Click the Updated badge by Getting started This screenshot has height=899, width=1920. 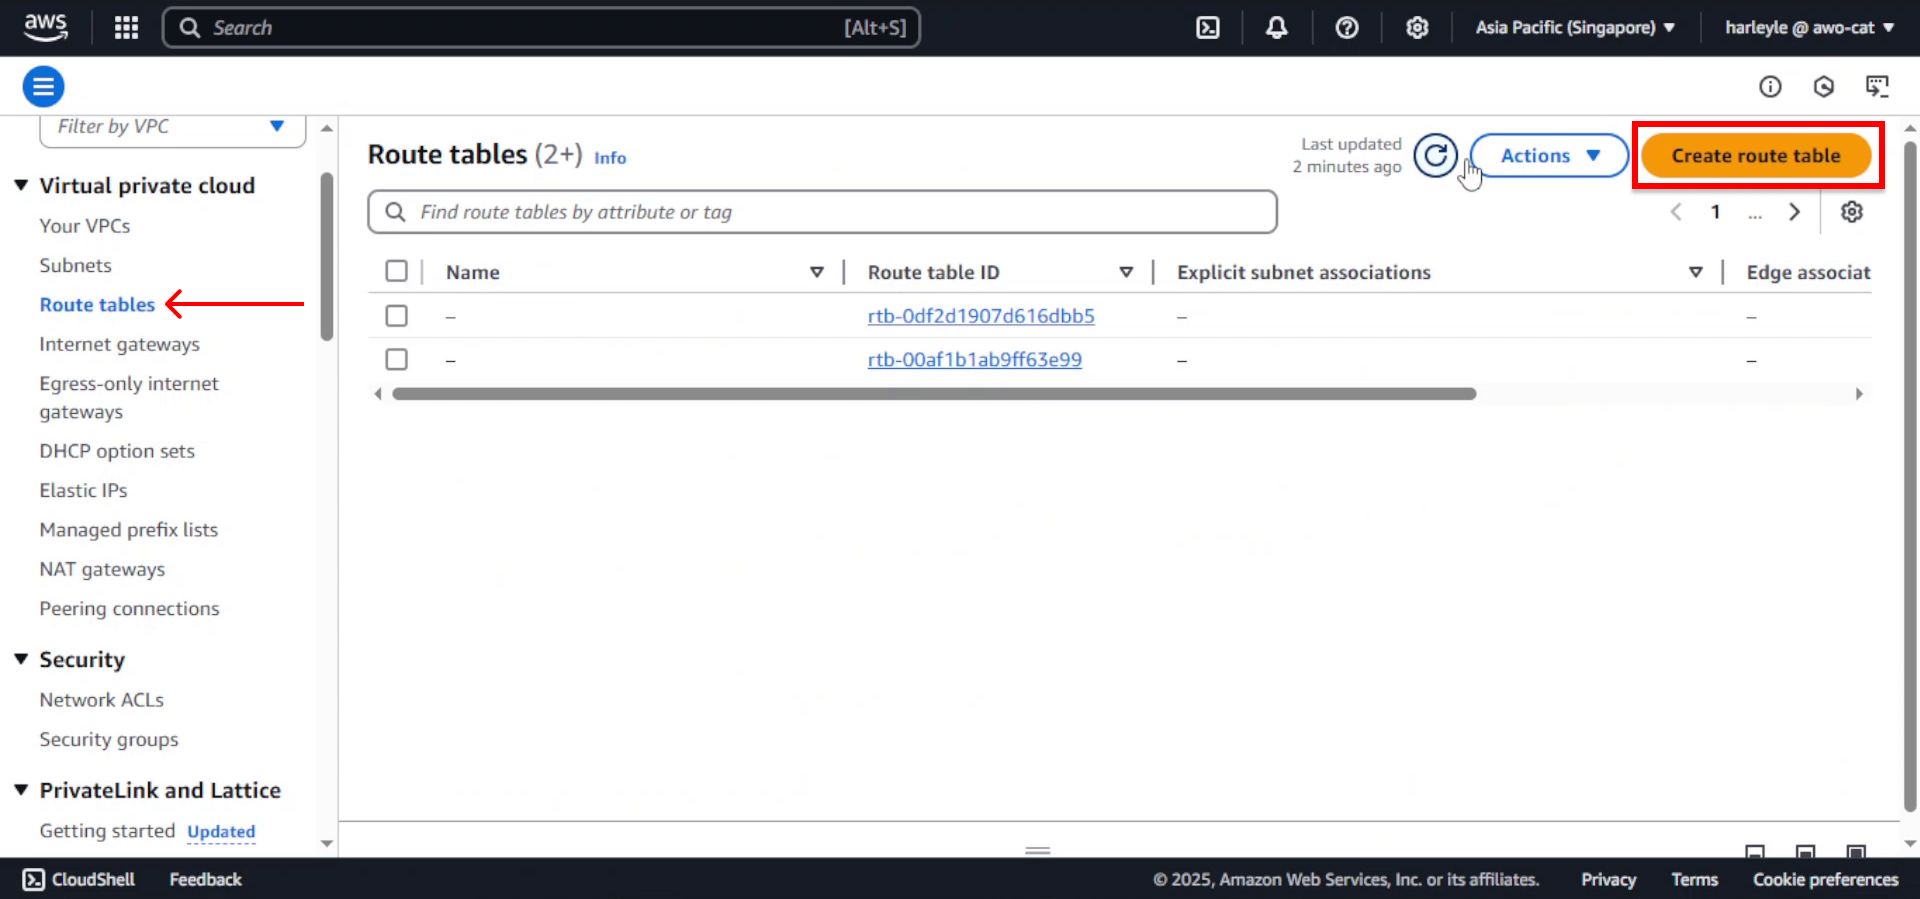point(221,832)
